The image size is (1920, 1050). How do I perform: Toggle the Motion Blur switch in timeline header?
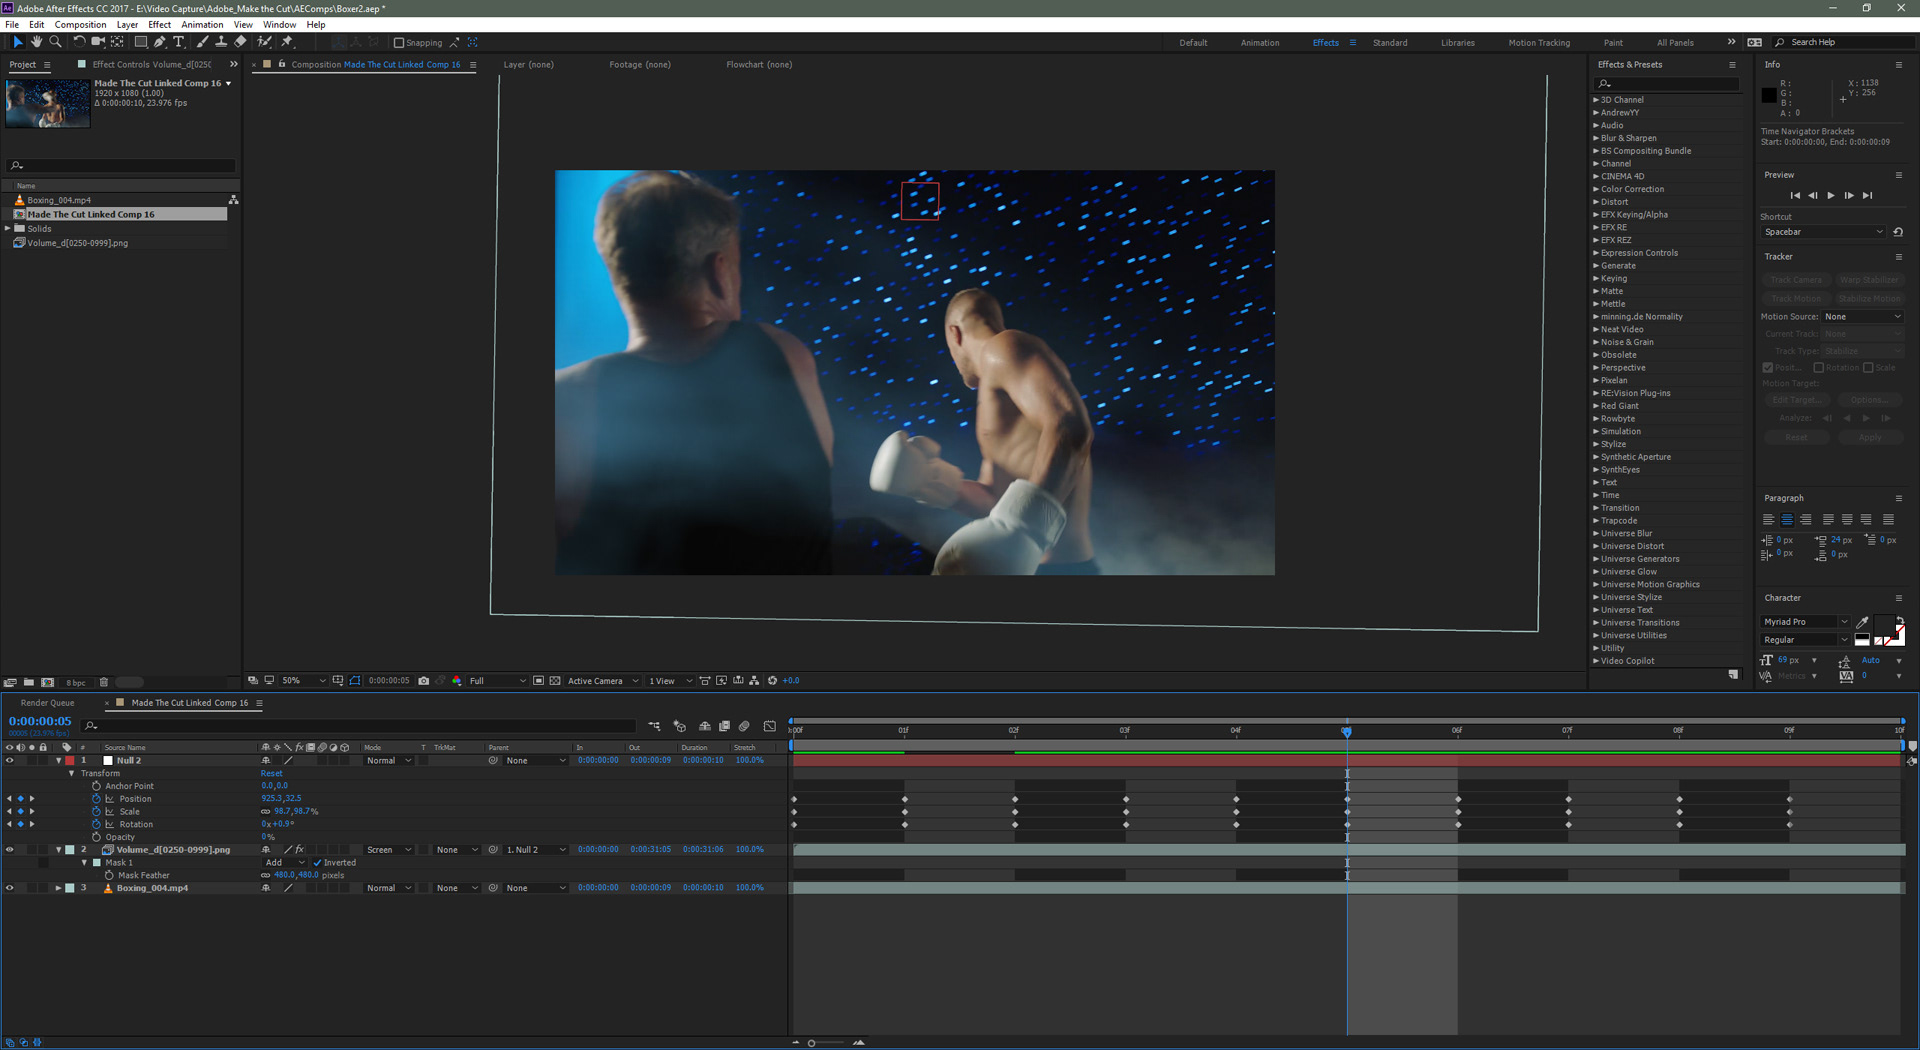pos(745,726)
